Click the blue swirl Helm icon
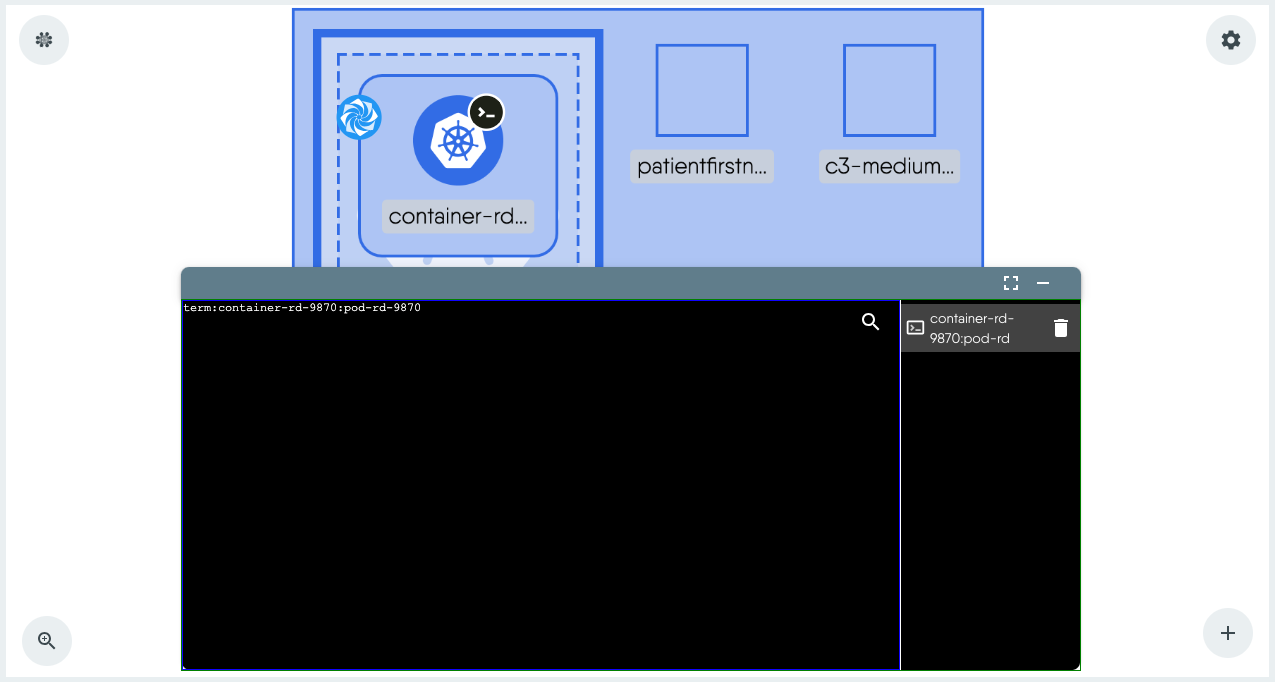Screen dimensions: 1275x682 click(x=359, y=117)
